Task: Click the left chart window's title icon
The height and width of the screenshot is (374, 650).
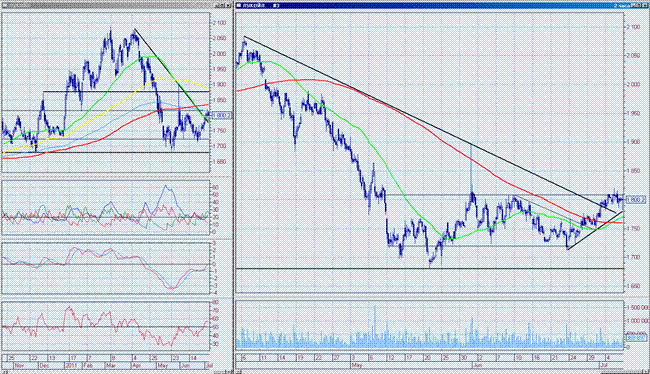Action: pos(4,5)
